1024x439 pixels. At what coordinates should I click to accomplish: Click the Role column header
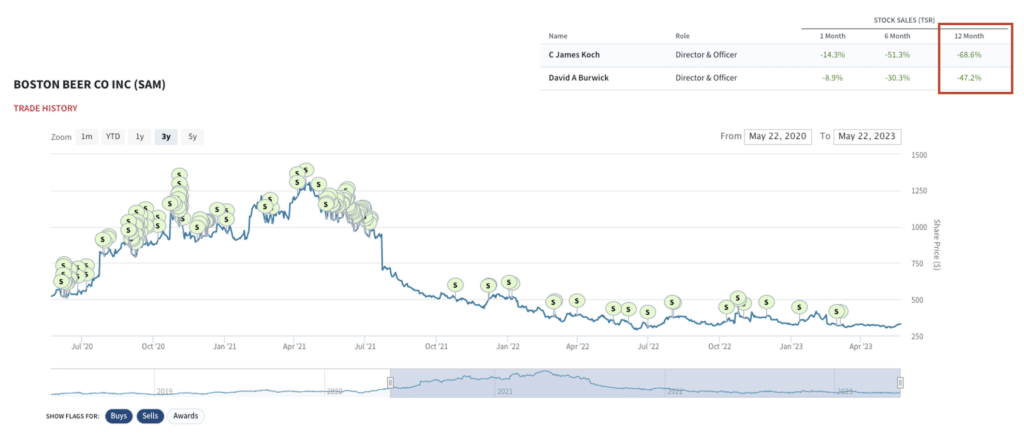coord(682,36)
